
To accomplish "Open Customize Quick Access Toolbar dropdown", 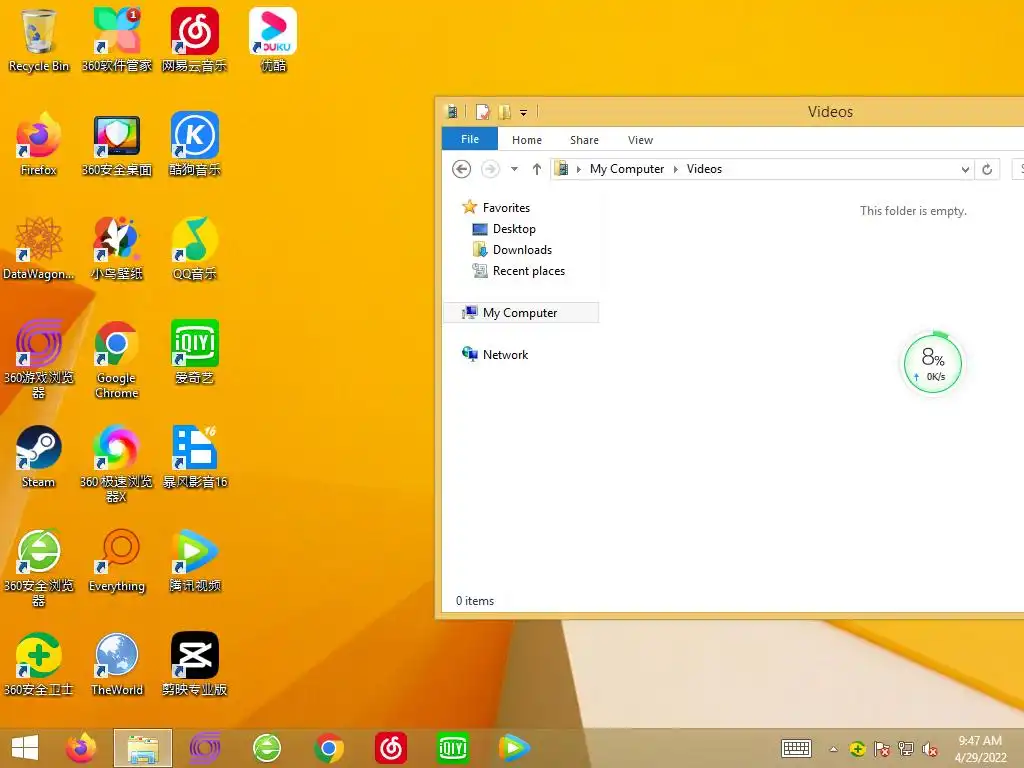I will click(523, 112).
